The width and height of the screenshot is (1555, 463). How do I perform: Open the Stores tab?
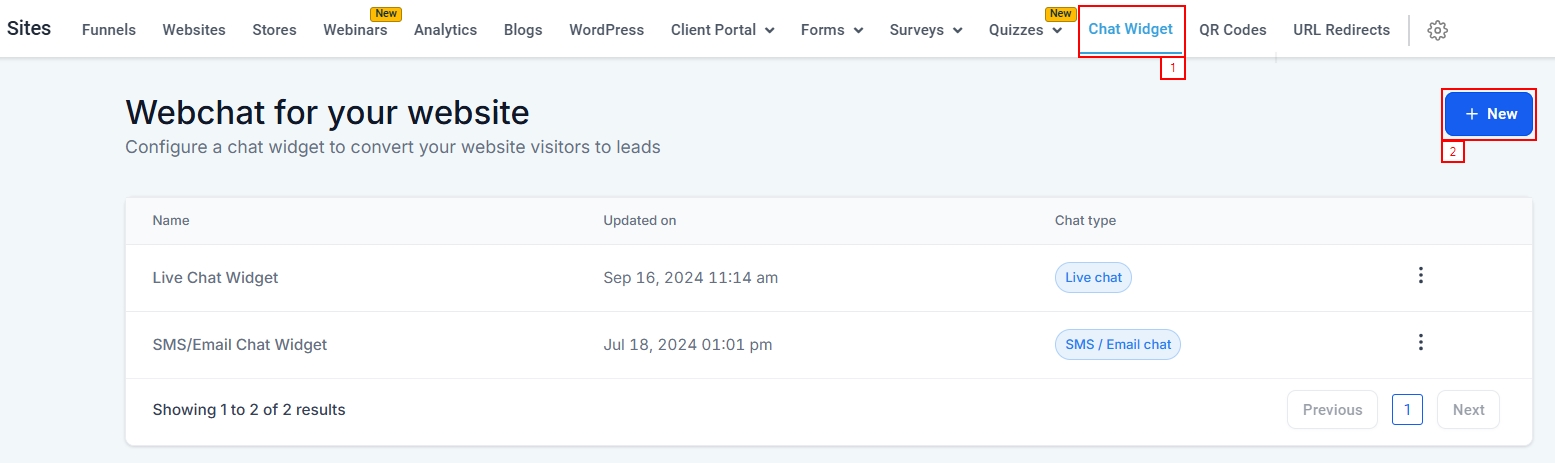[274, 30]
